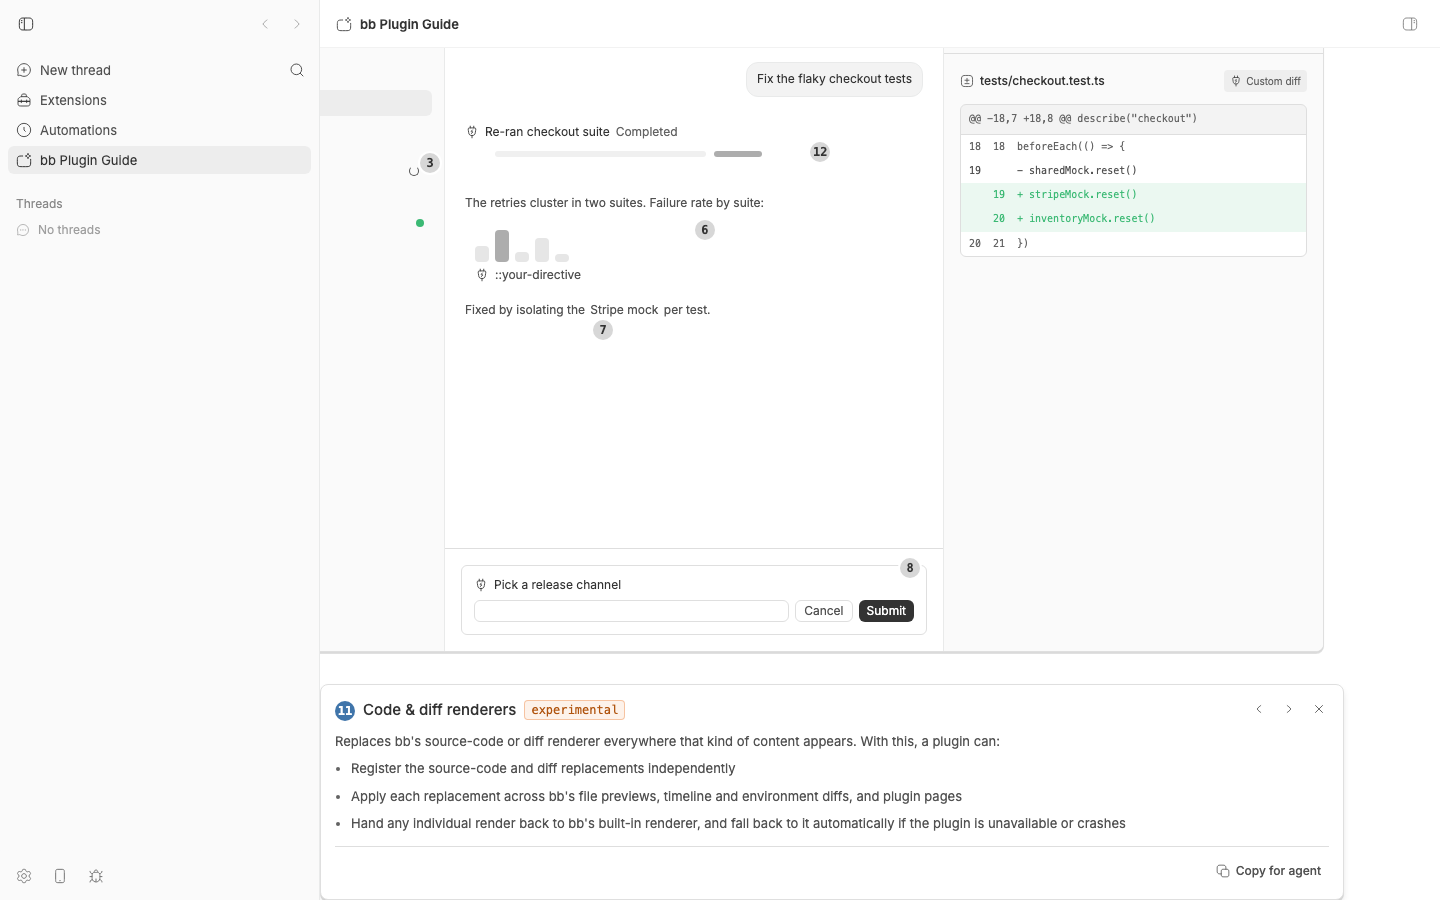The image size is (1440, 900).
Task: Open the debug bug icon in sidebar footer
Action: (x=96, y=876)
